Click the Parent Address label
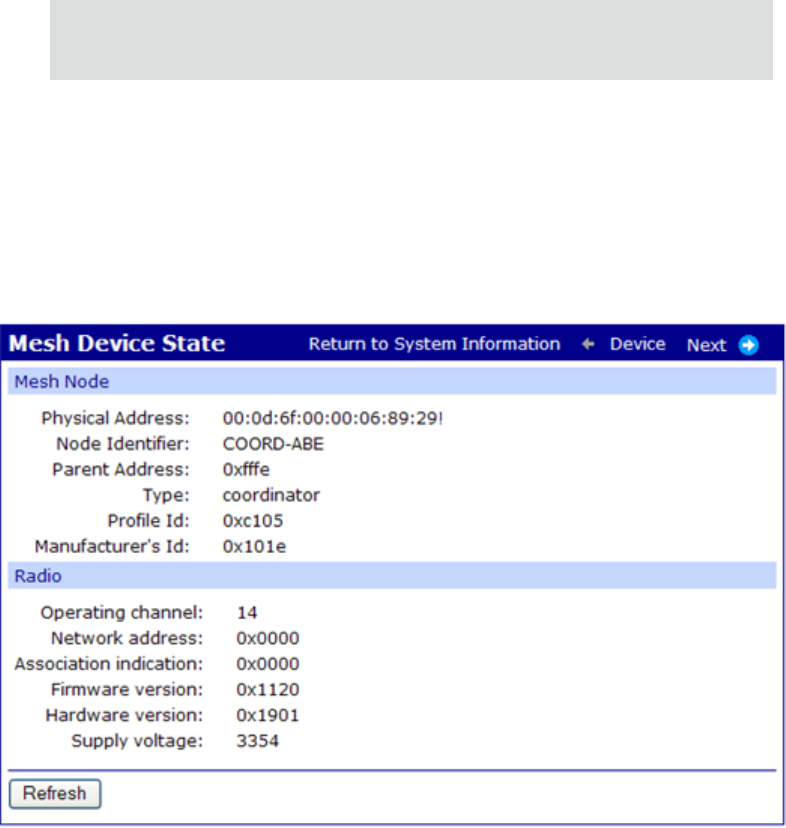786x828 pixels. (120, 469)
